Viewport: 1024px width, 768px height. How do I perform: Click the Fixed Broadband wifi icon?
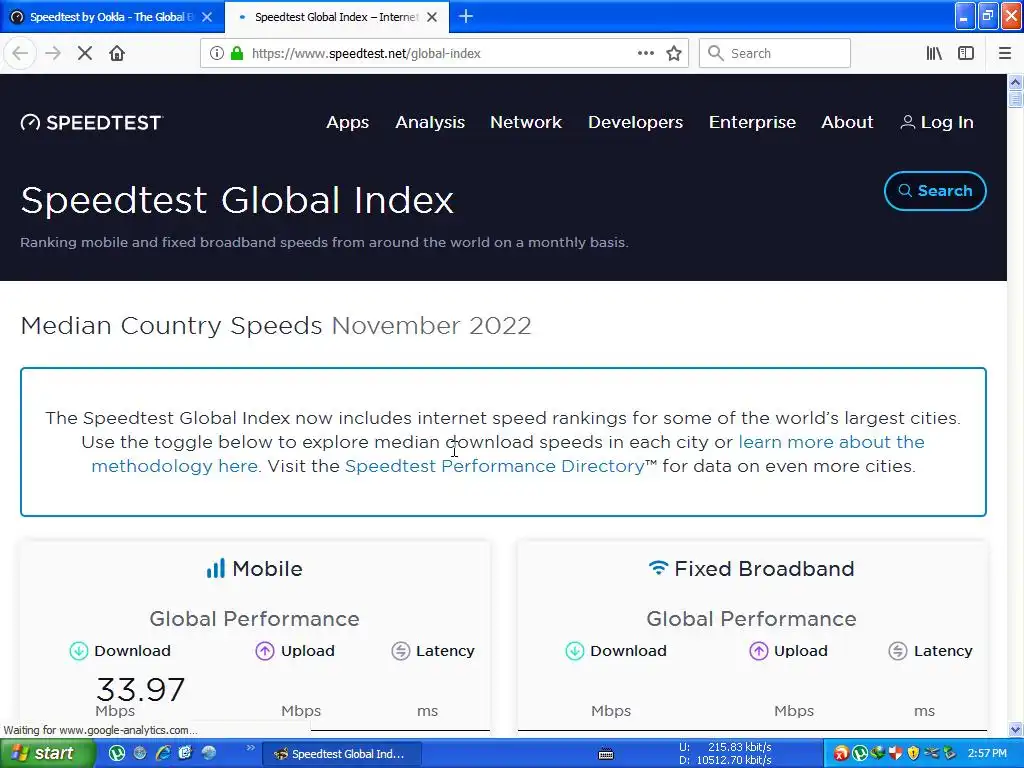658,568
